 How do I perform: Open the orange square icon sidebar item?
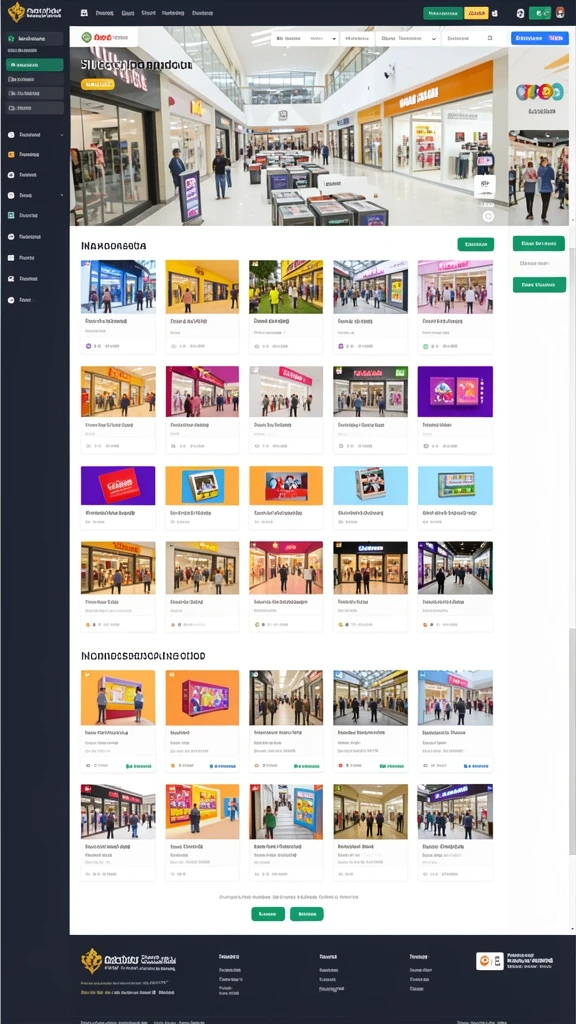pyautogui.click(x=11, y=155)
